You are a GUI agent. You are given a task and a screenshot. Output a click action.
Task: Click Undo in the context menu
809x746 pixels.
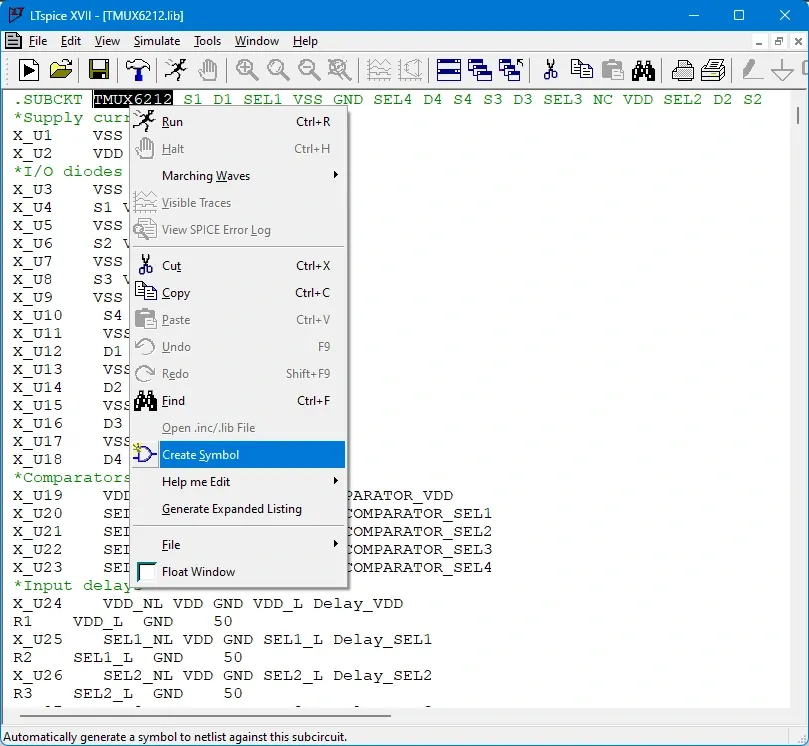[239, 347]
